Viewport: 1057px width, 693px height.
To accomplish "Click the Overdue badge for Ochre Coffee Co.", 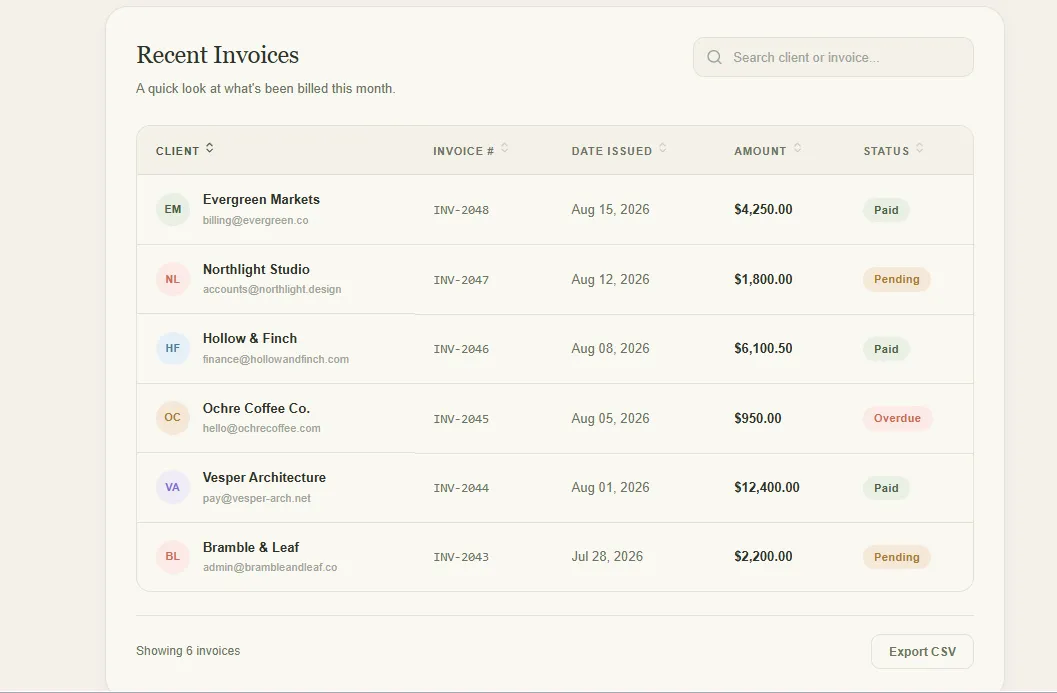I will 897,418.
